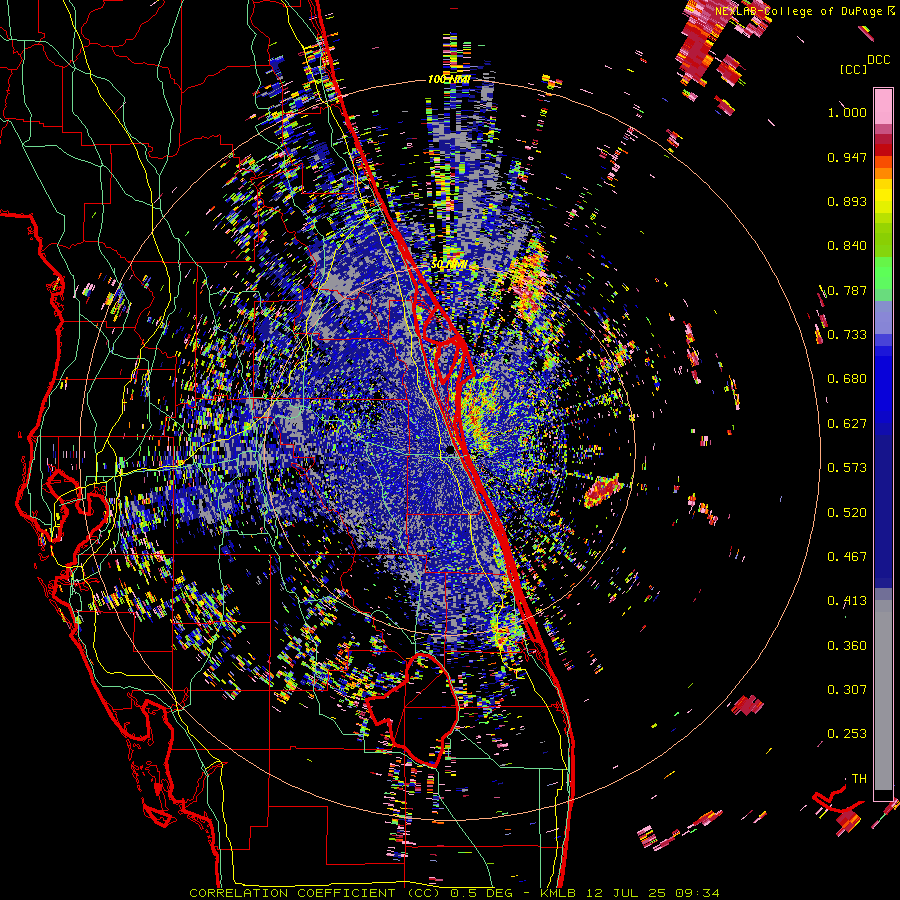The image size is (900, 900).
Task: Select the 0.733 scale value
Action: (x=847, y=335)
